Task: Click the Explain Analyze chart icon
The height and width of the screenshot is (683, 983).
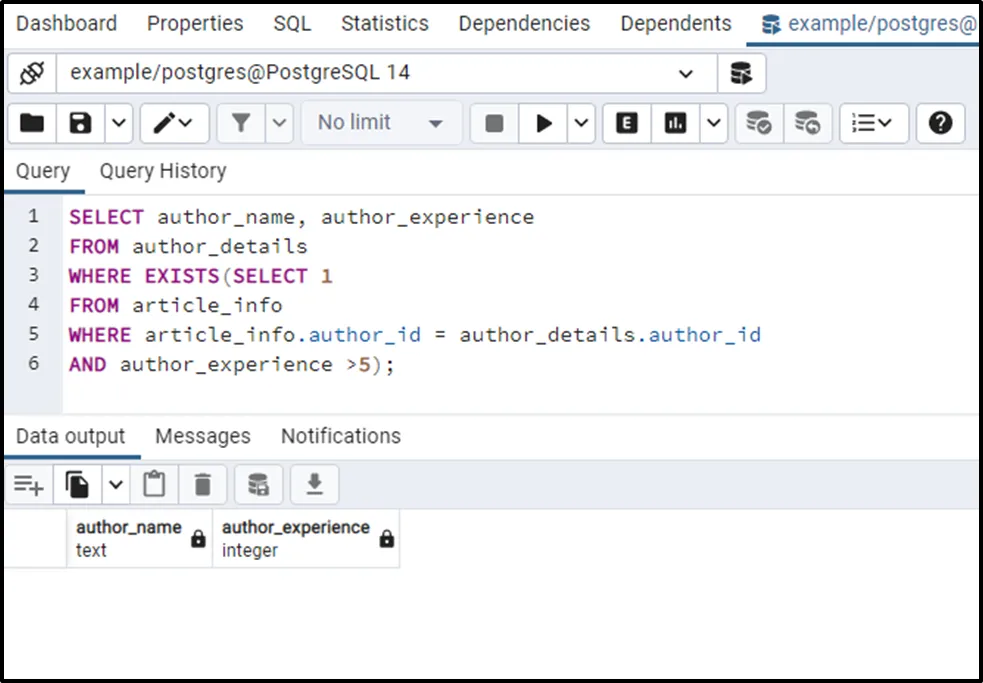Action: point(676,123)
